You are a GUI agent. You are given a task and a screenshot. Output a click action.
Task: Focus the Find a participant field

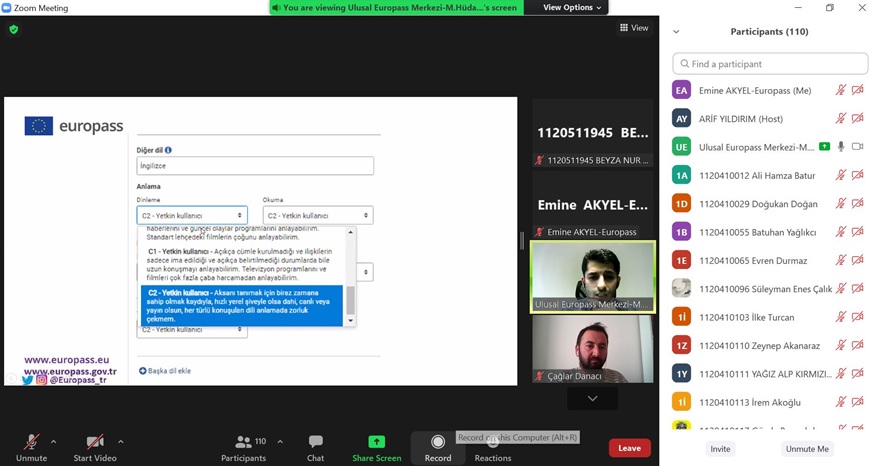click(x=769, y=64)
